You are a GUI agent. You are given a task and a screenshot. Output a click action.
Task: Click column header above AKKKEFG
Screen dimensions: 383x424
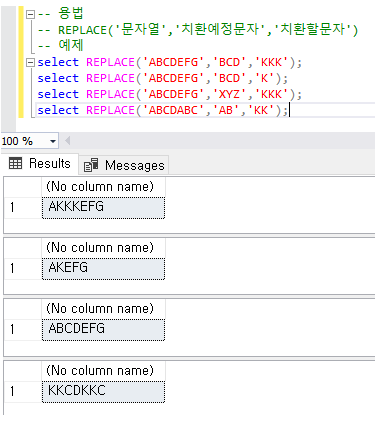pyautogui.click(x=103, y=187)
